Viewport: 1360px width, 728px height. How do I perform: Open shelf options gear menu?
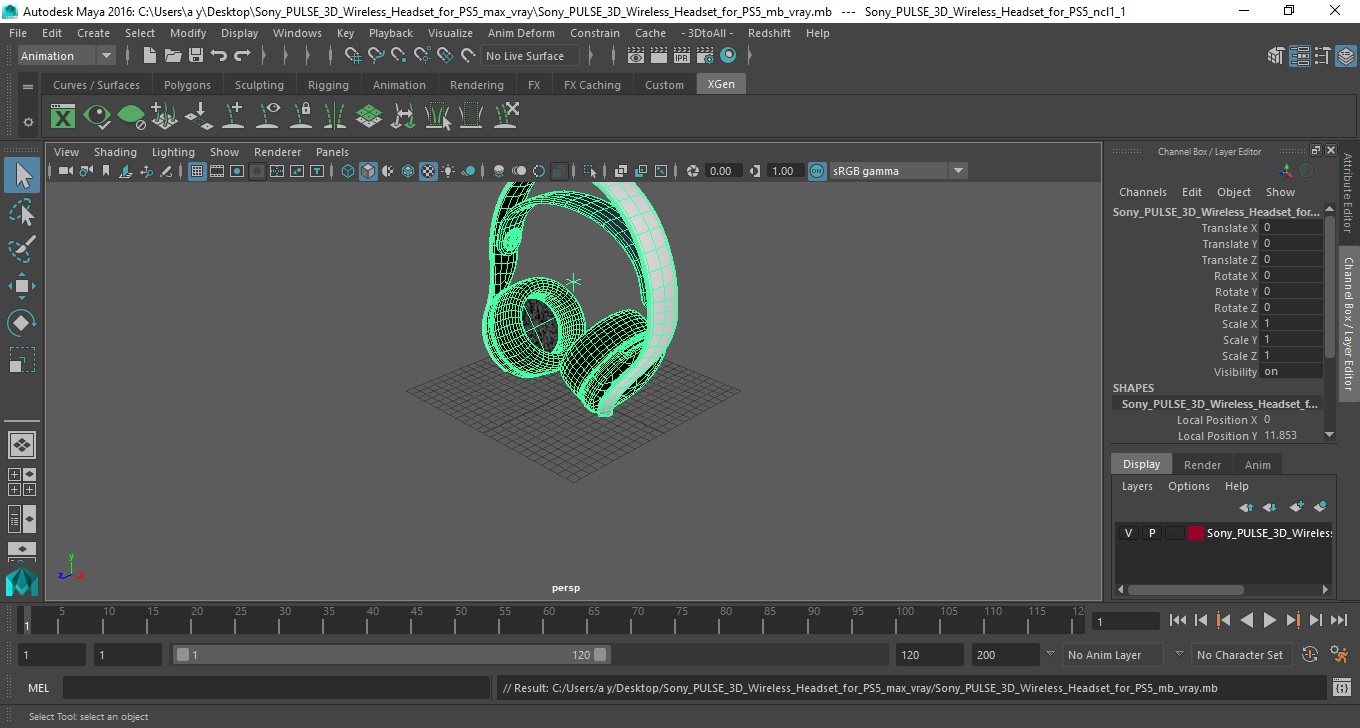pos(28,122)
